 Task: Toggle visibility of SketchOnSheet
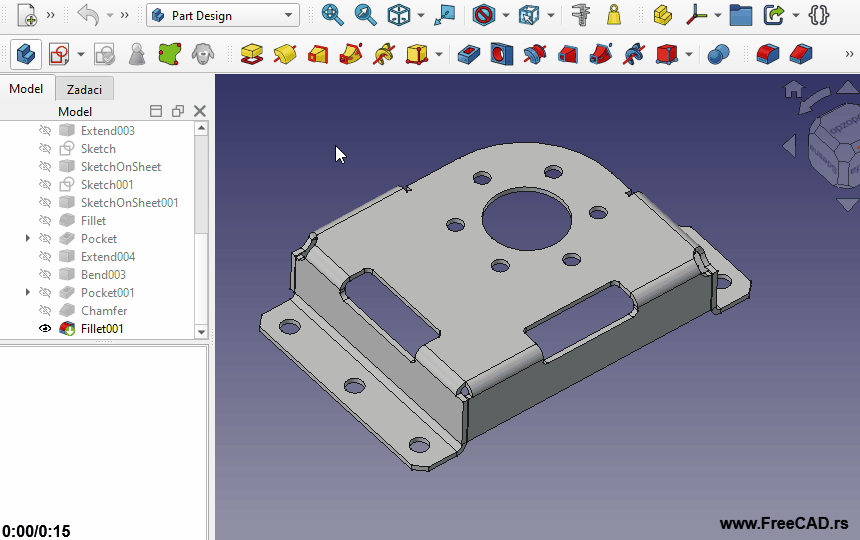(45, 167)
